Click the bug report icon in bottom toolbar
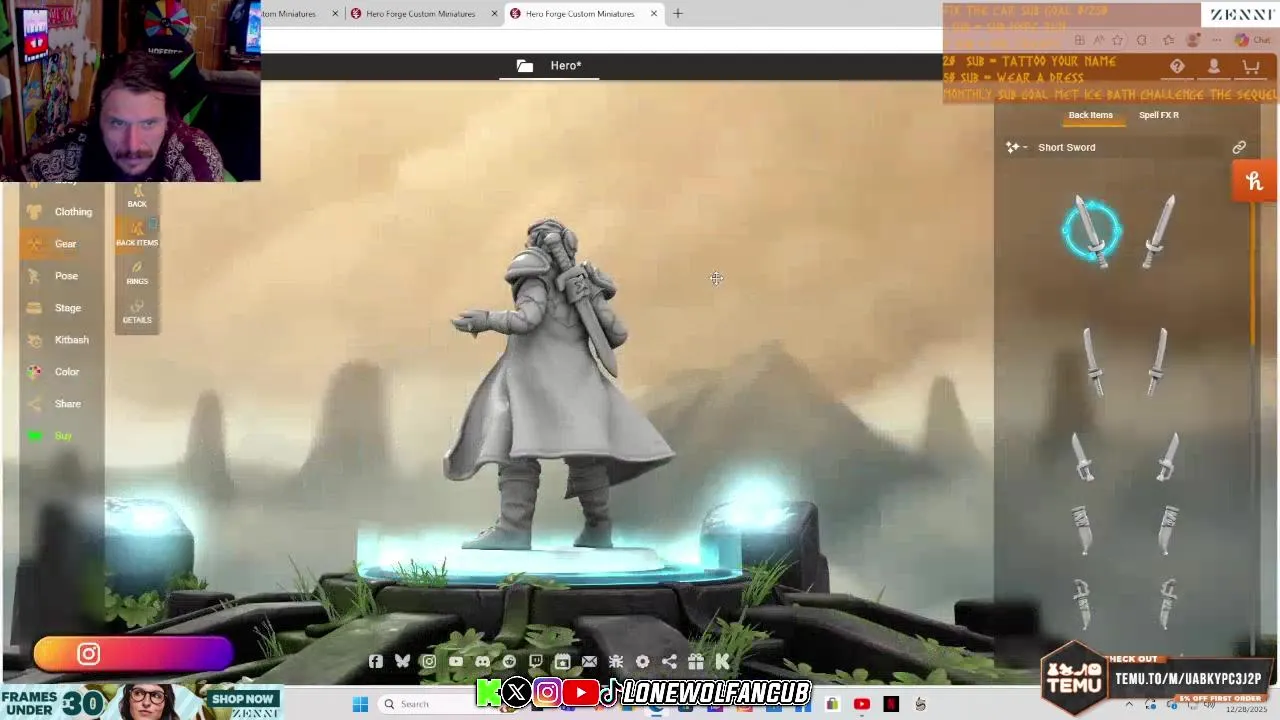This screenshot has height=720, width=1280. pyautogui.click(x=616, y=661)
